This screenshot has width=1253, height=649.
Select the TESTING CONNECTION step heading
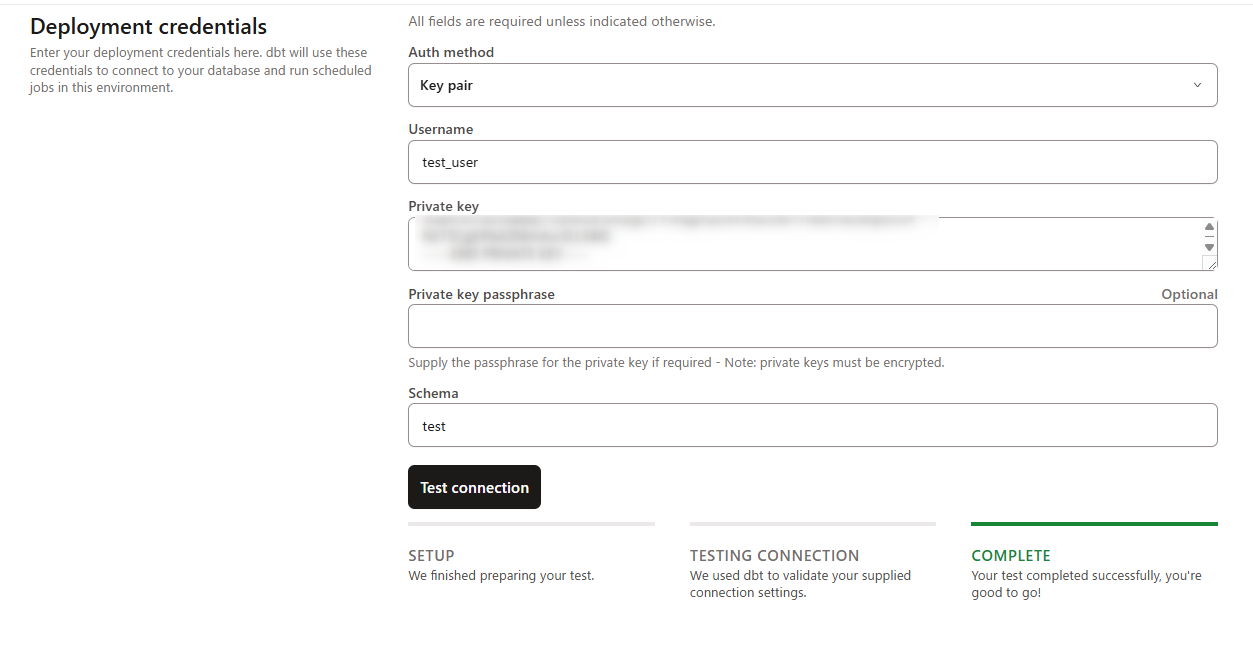point(774,555)
